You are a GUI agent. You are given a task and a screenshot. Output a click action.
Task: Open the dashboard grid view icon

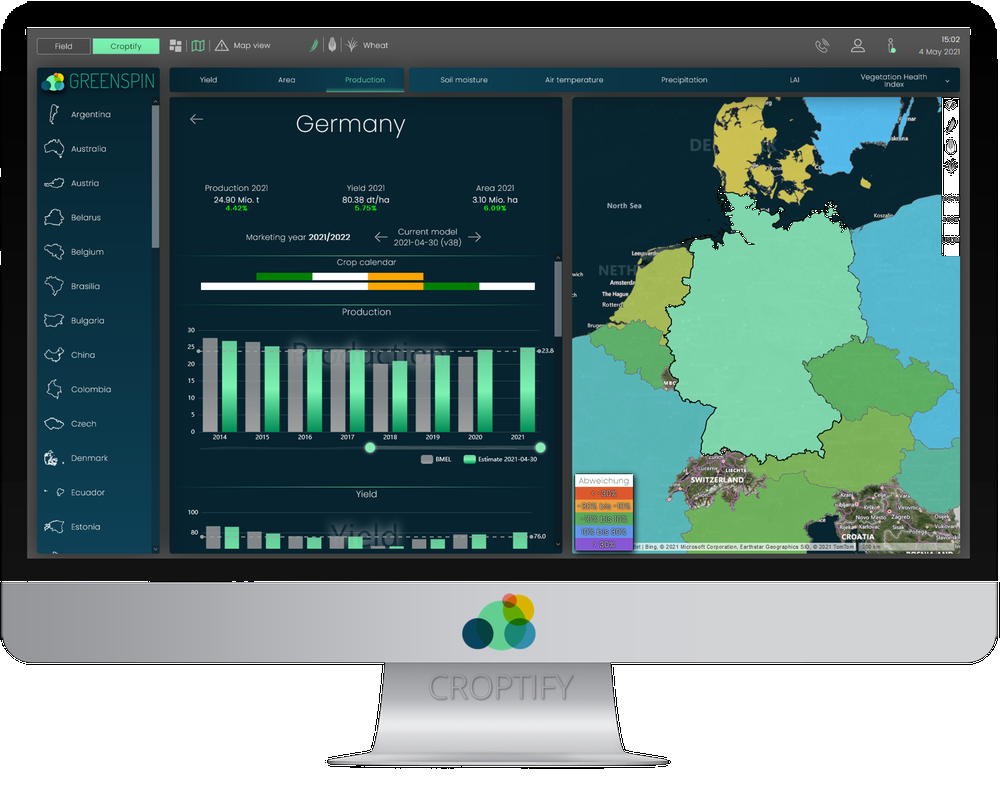[176, 46]
